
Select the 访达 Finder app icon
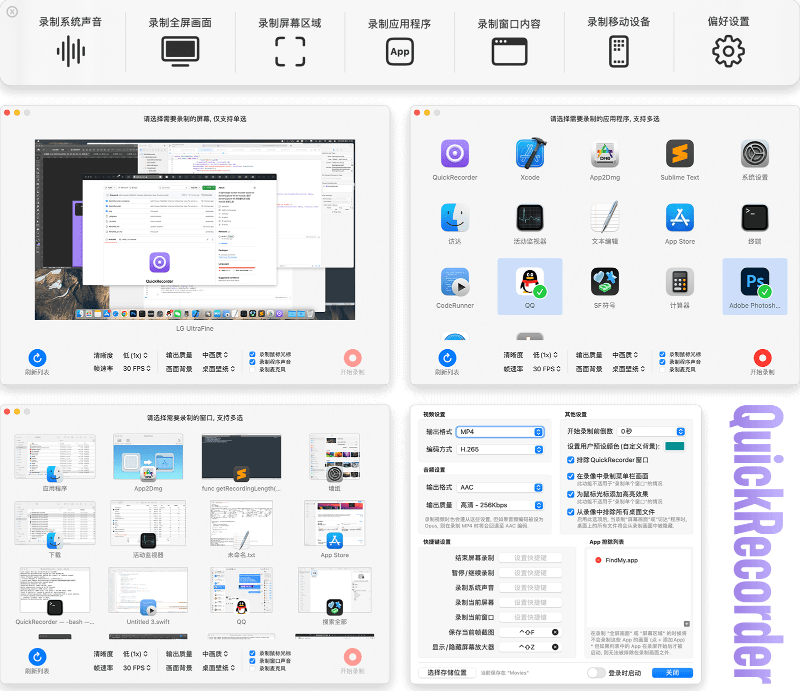[455, 217]
